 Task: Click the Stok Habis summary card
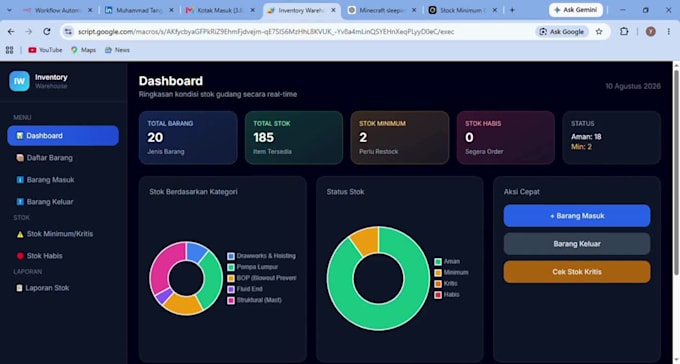coord(506,138)
